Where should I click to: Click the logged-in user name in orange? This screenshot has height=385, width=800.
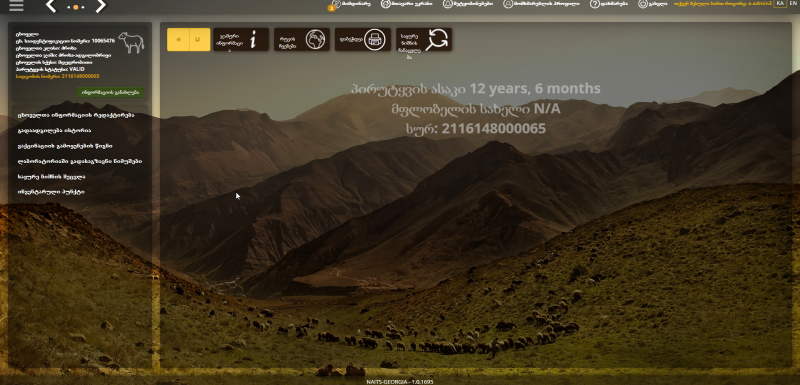tap(723, 4)
